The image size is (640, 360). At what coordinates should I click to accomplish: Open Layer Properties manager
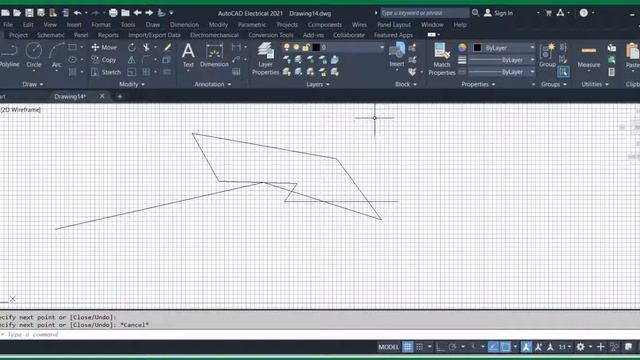(x=265, y=59)
